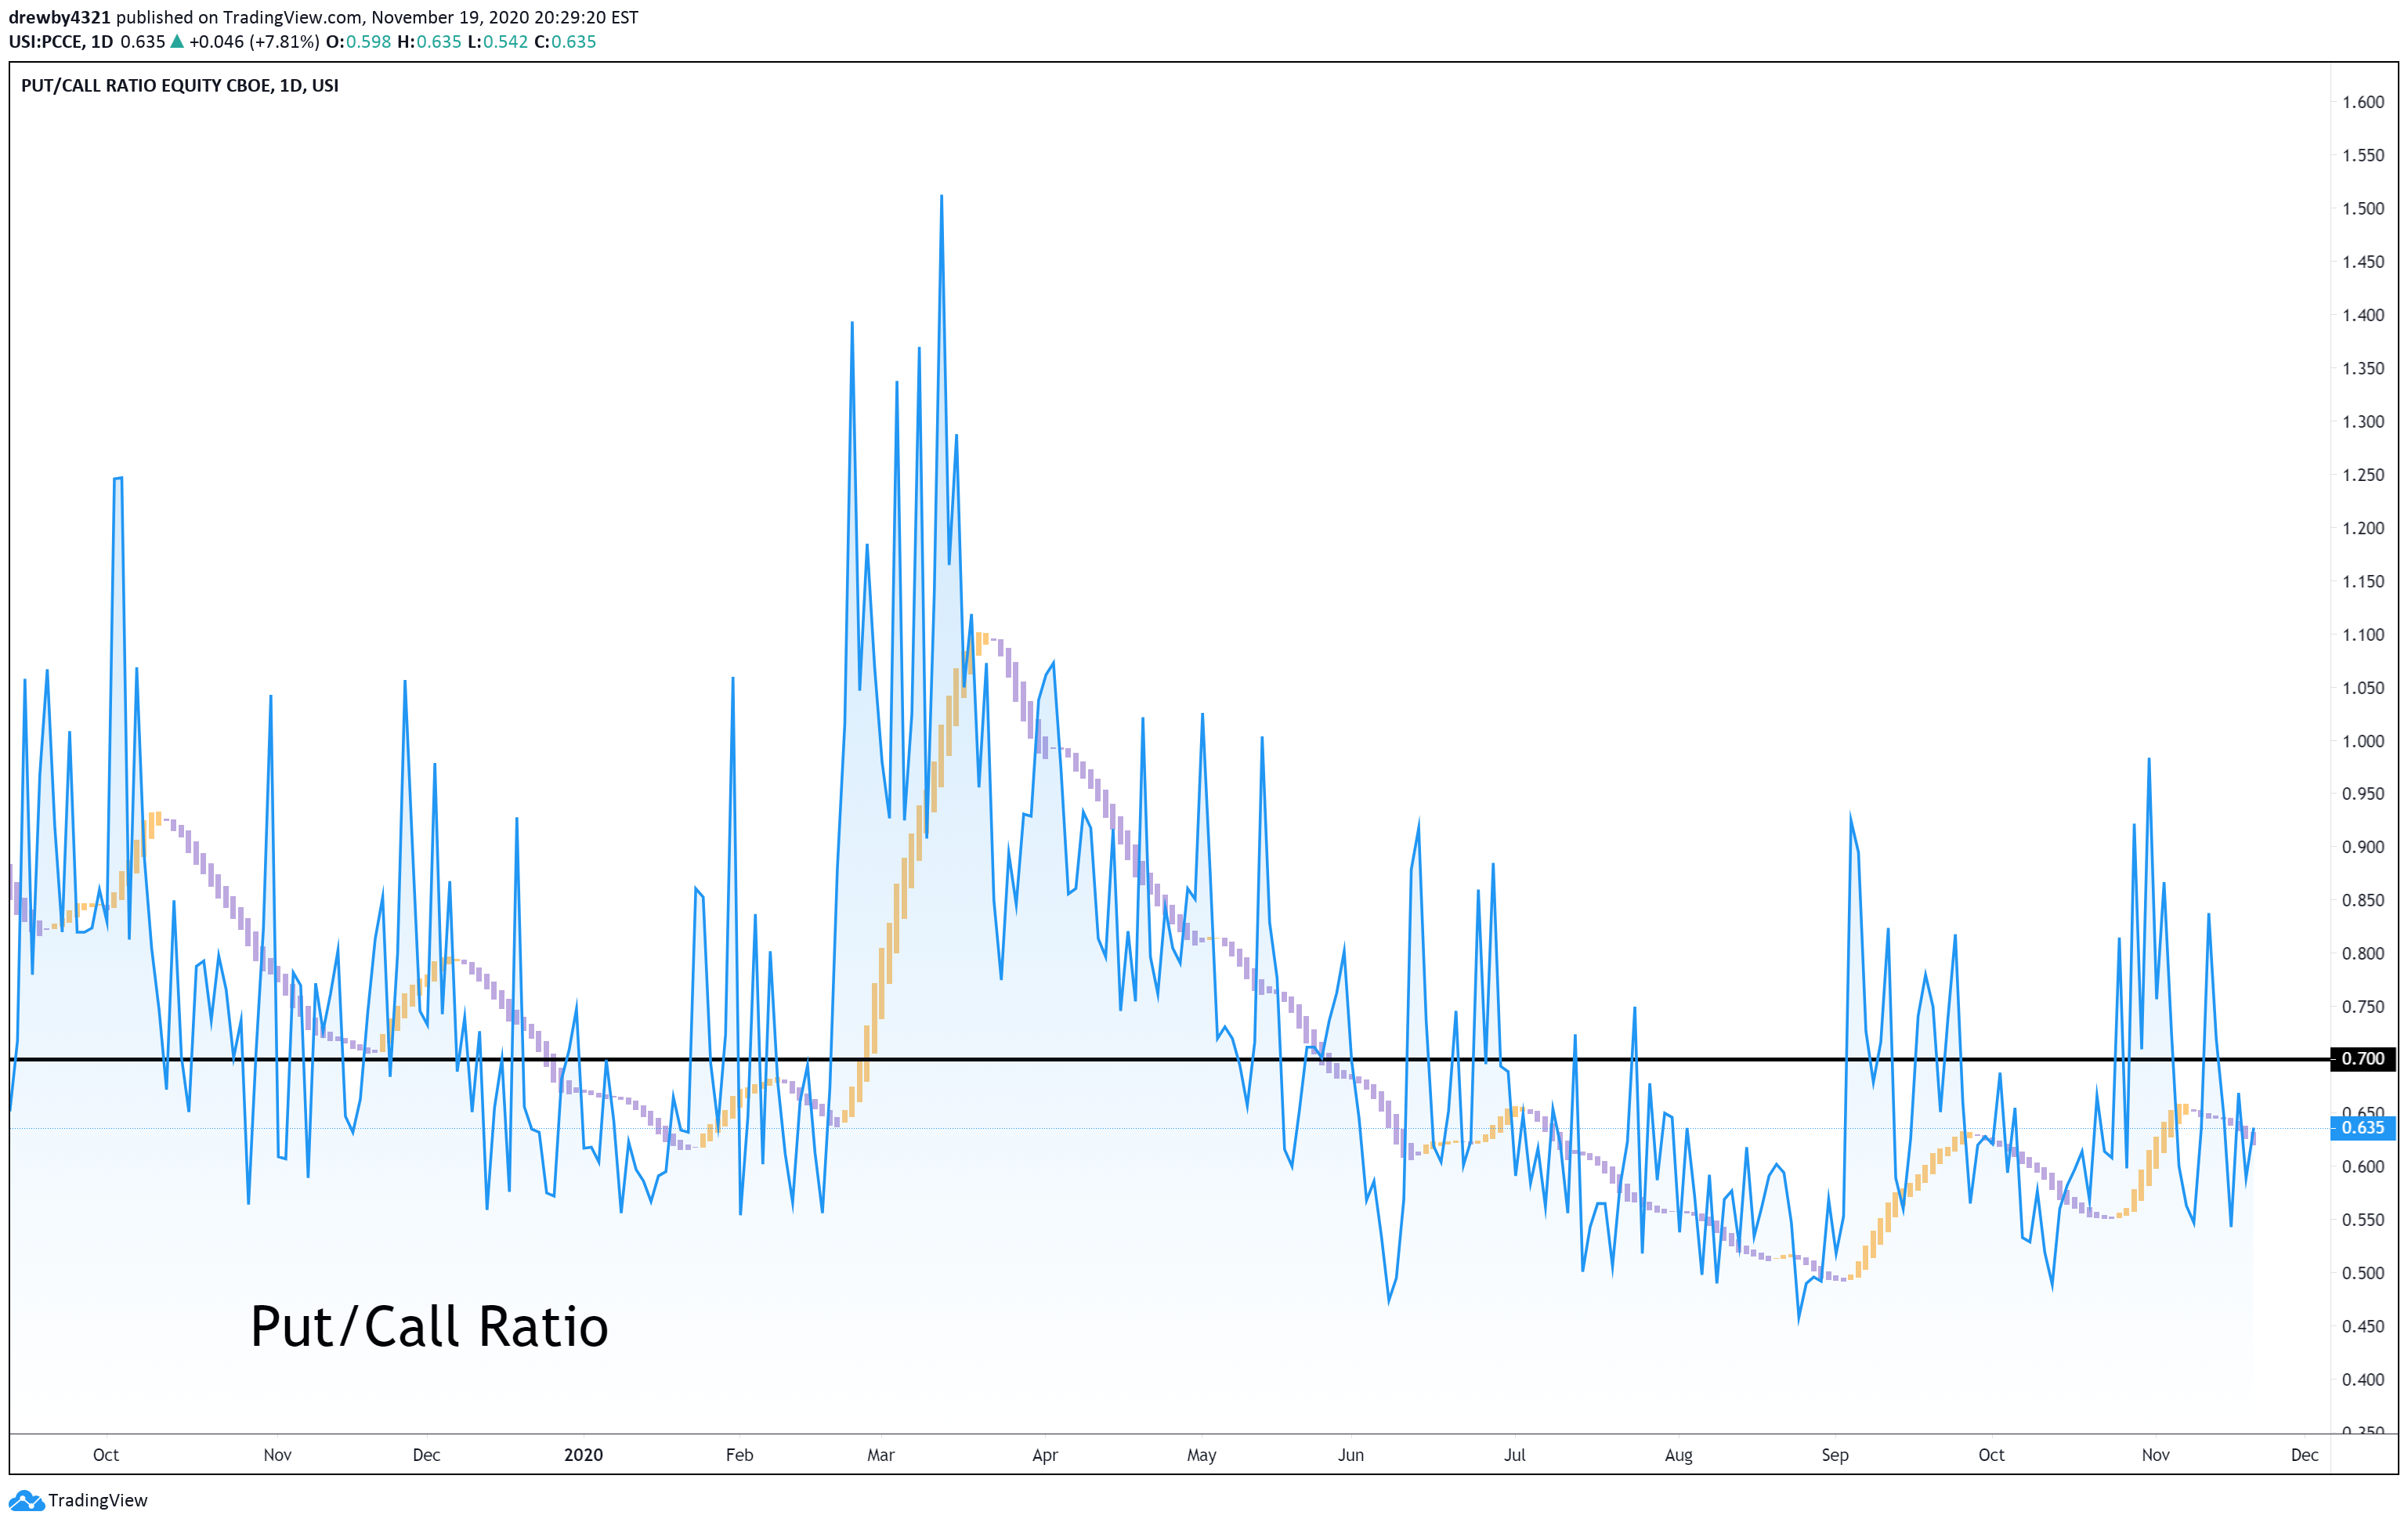Screen dimensions: 2408x1526
Task: Click the Jun label on time axis
Action: pyautogui.click(x=1350, y=1455)
